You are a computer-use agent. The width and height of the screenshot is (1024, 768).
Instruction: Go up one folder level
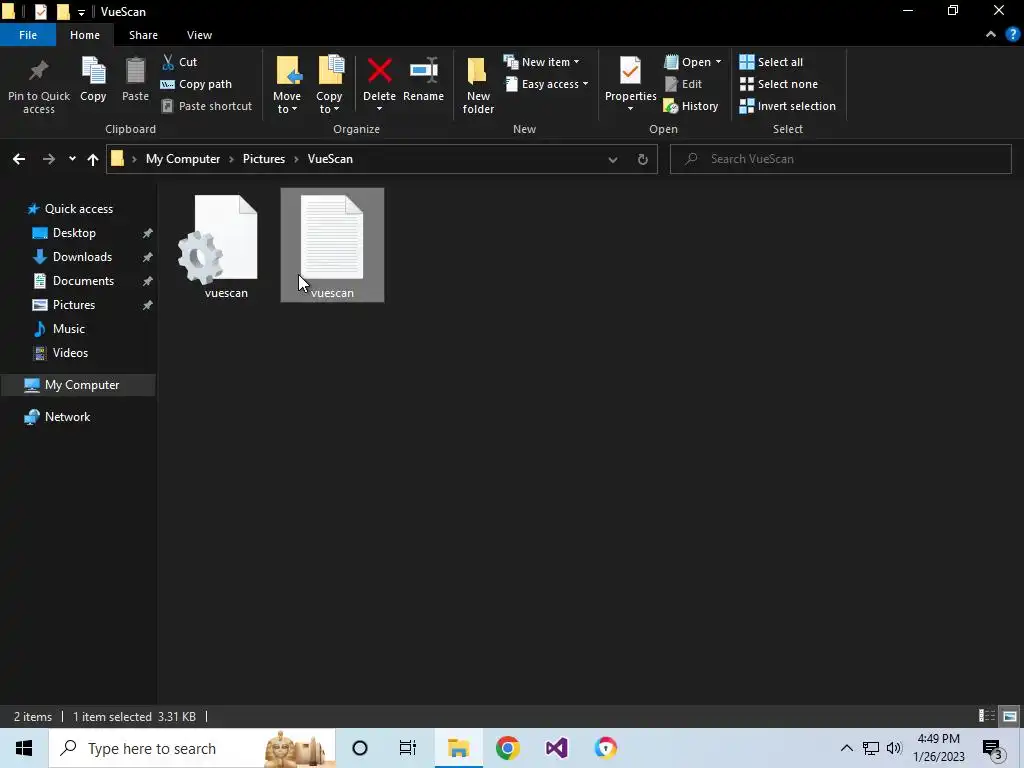pos(93,159)
